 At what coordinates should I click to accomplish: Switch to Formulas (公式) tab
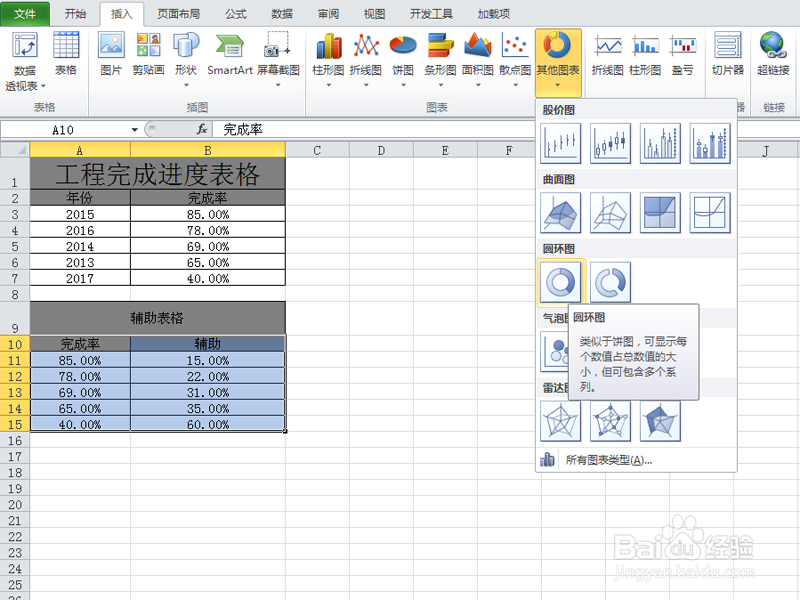pyautogui.click(x=236, y=14)
